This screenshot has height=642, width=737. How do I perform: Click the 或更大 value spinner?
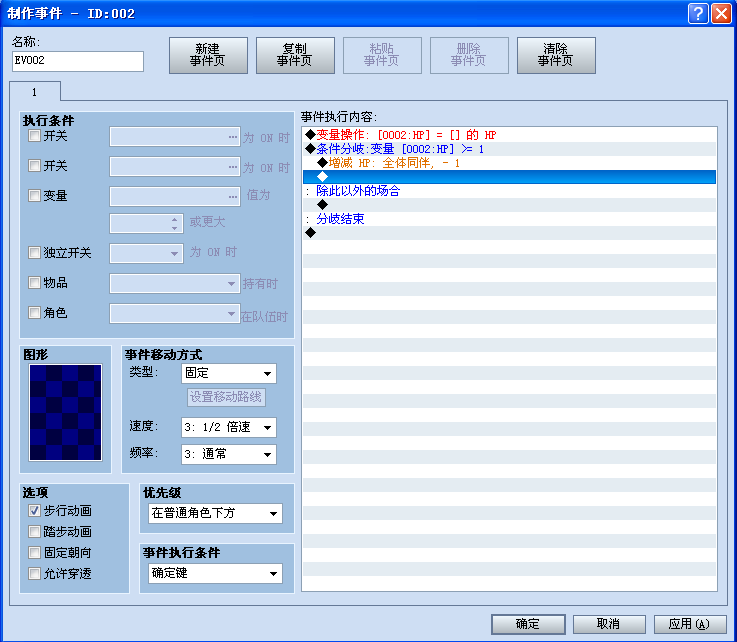pyautogui.click(x=146, y=223)
